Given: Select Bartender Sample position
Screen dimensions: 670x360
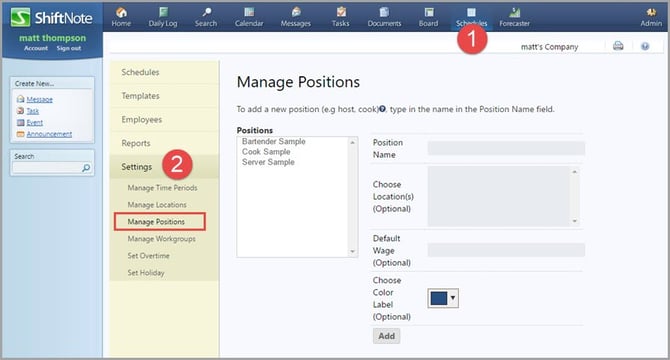Looking at the screenshot, I should click(273, 141).
